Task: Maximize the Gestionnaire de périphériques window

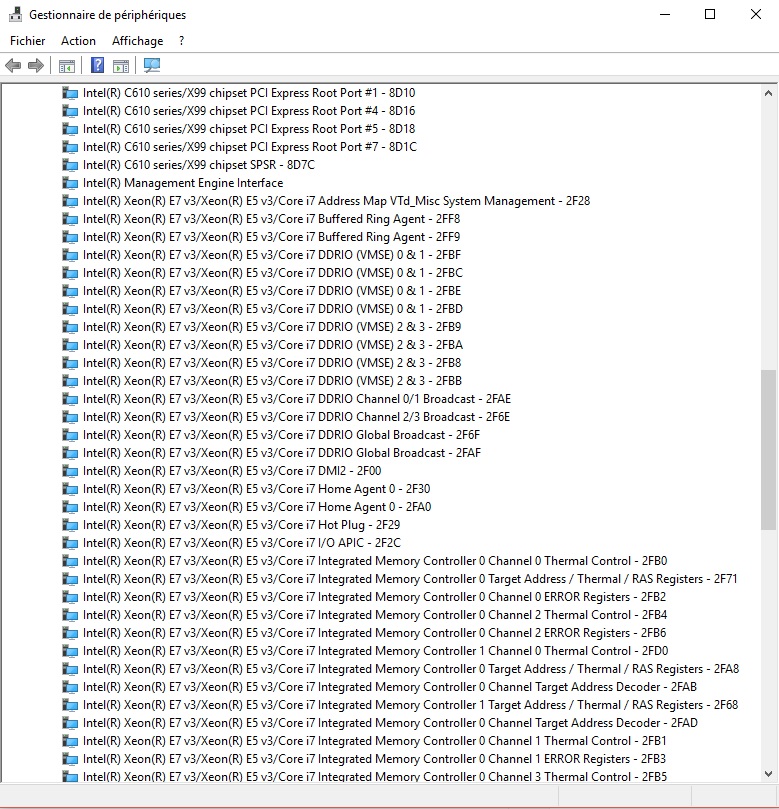Action: point(710,14)
